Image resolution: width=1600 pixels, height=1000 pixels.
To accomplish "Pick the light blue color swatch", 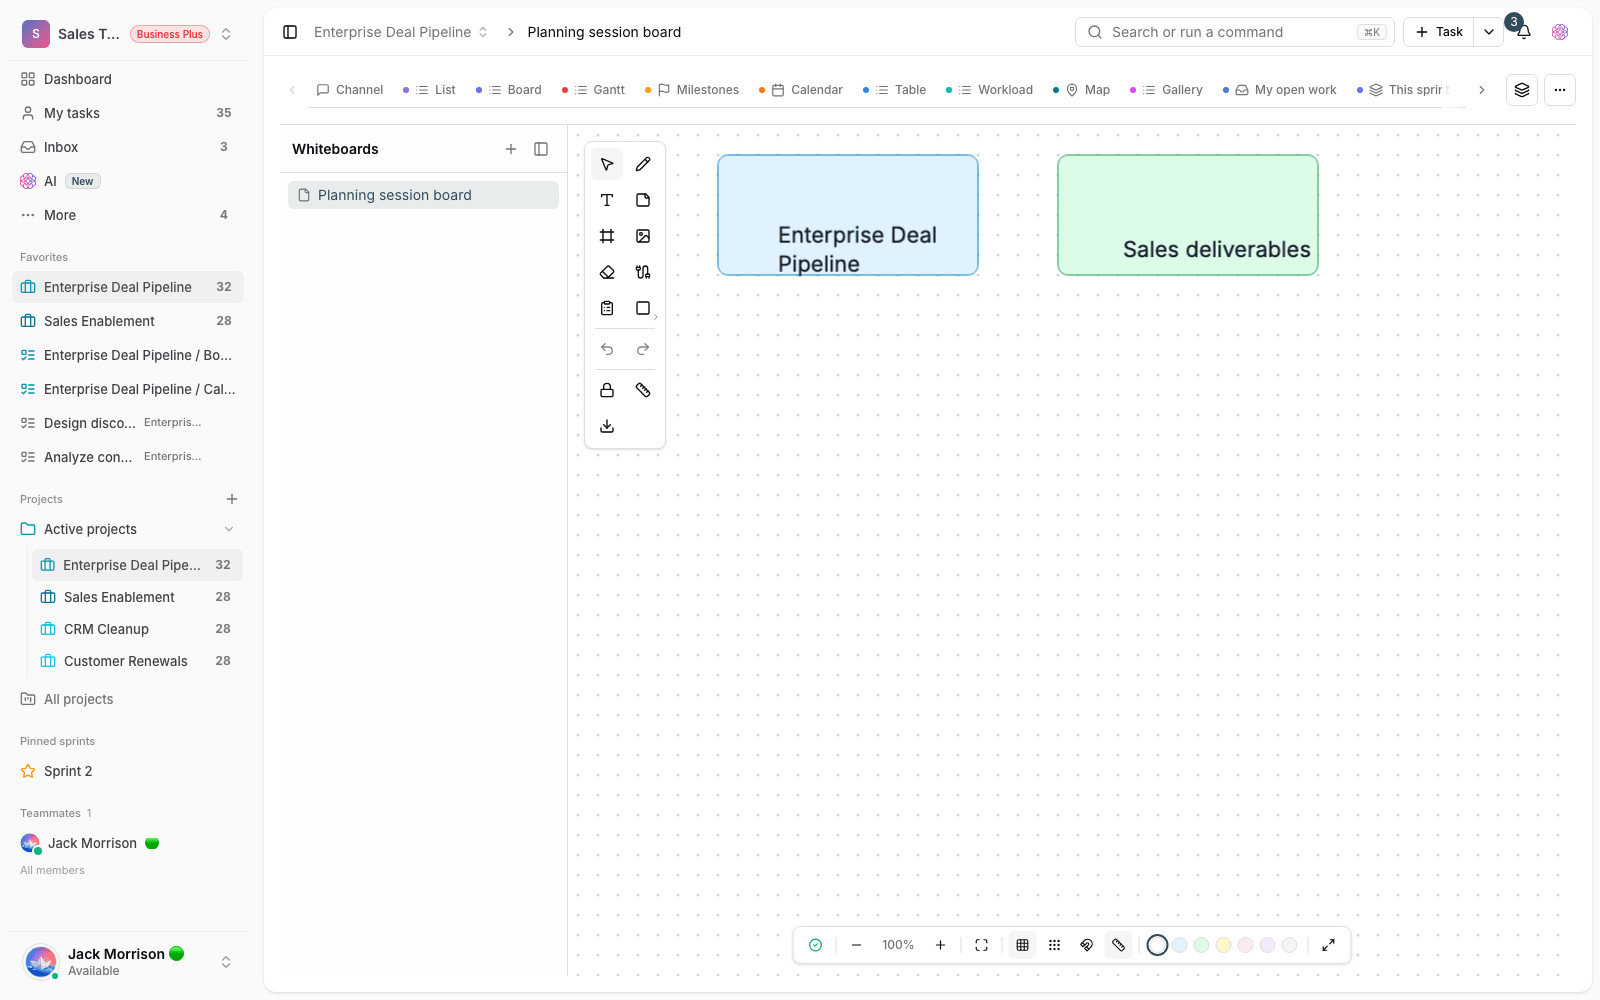I will coord(1179,945).
